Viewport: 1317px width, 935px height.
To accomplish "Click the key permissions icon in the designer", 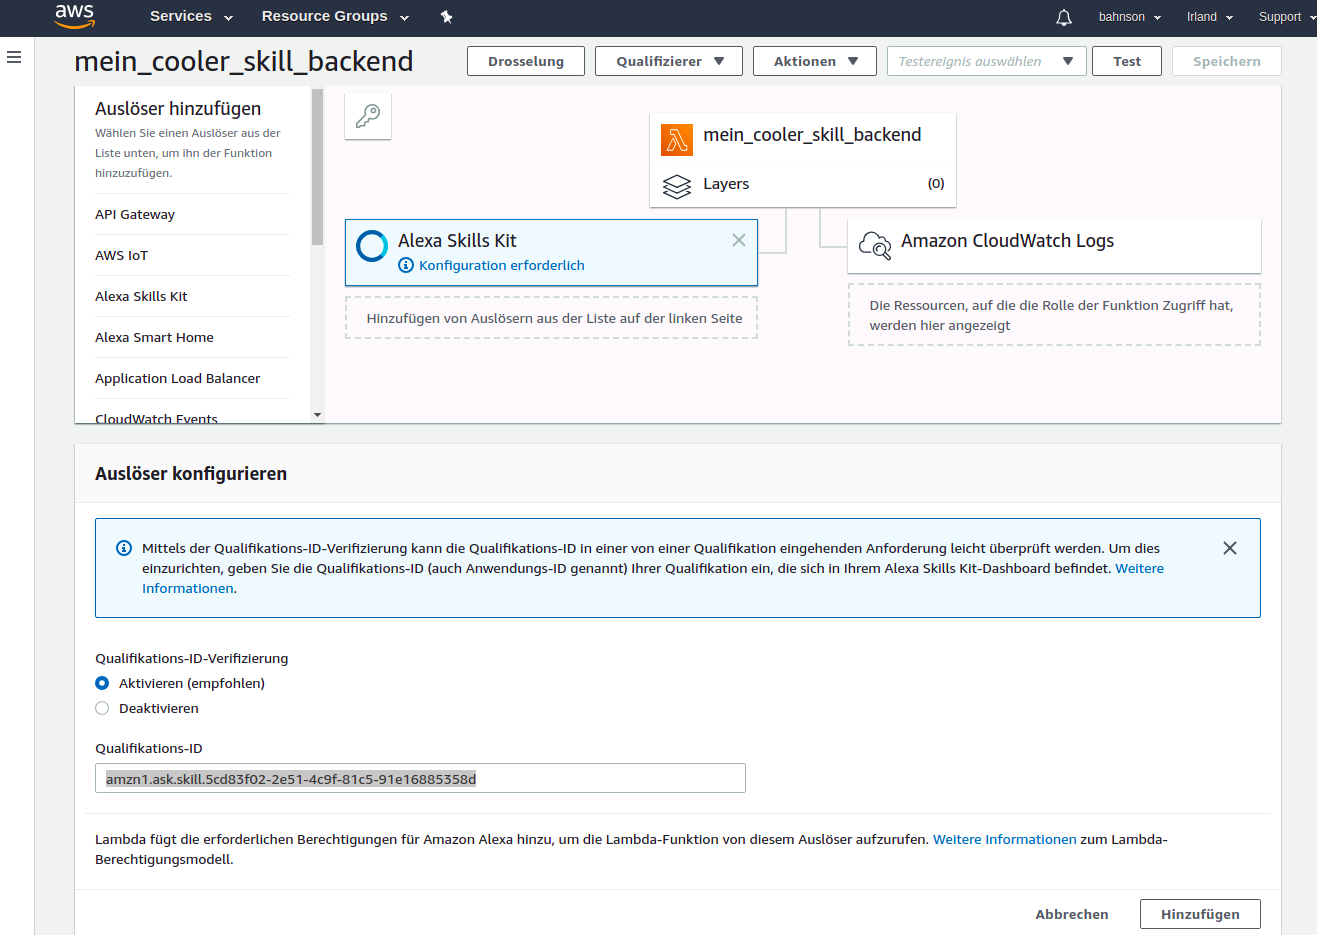I will coord(367,116).
